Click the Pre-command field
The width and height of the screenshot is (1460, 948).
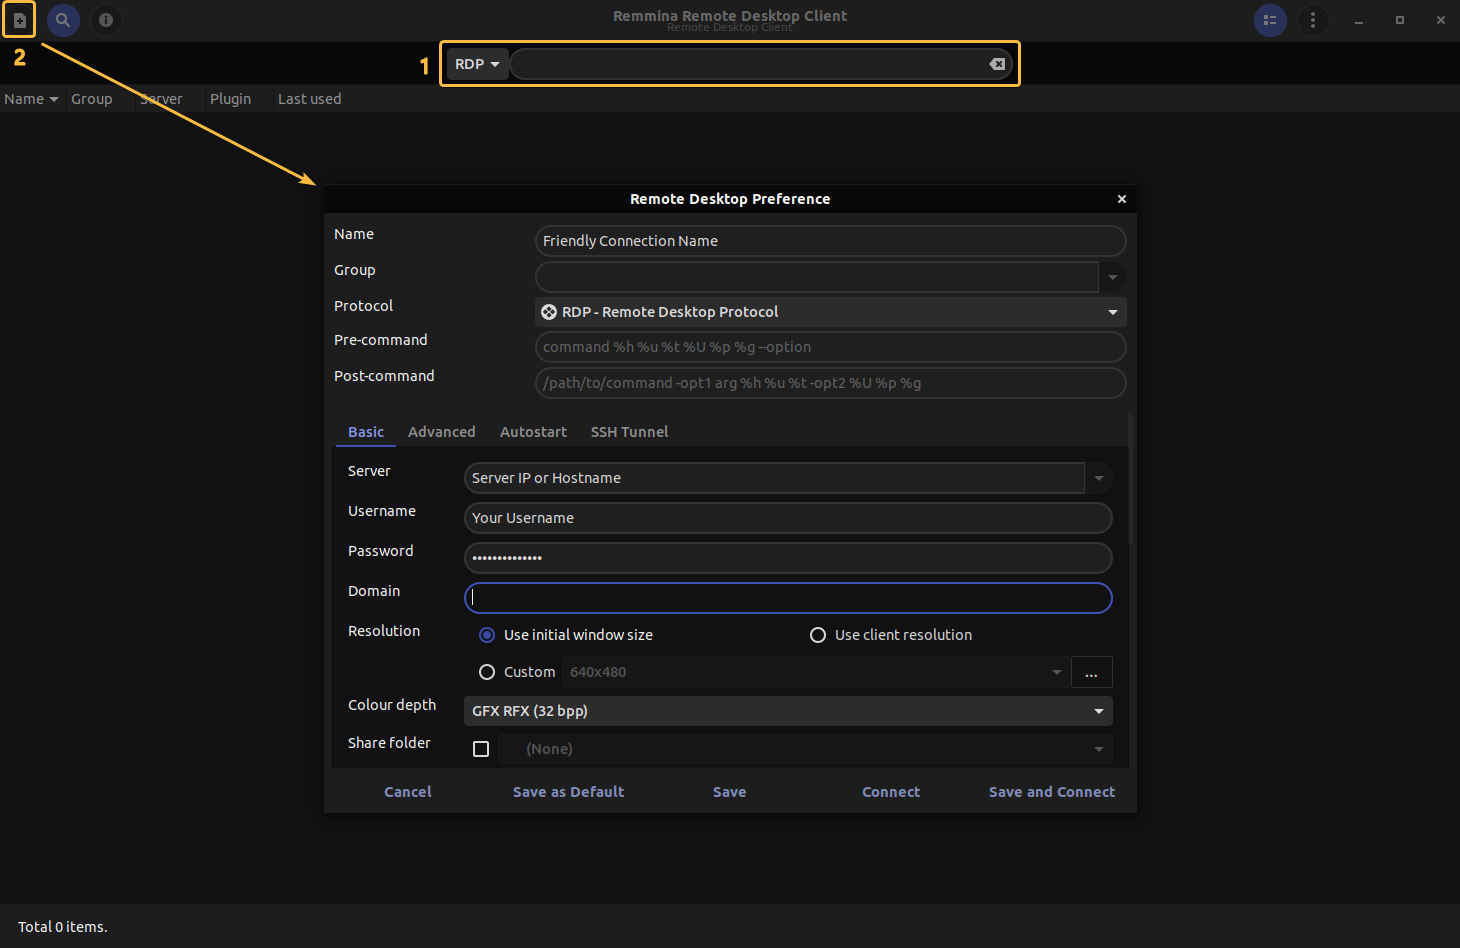[x=831, y=347]
